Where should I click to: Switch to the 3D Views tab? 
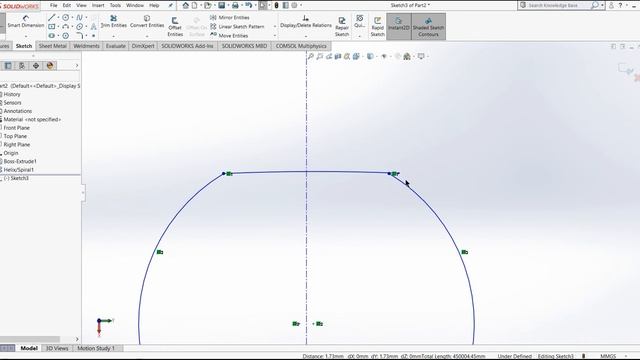(57, 348)
